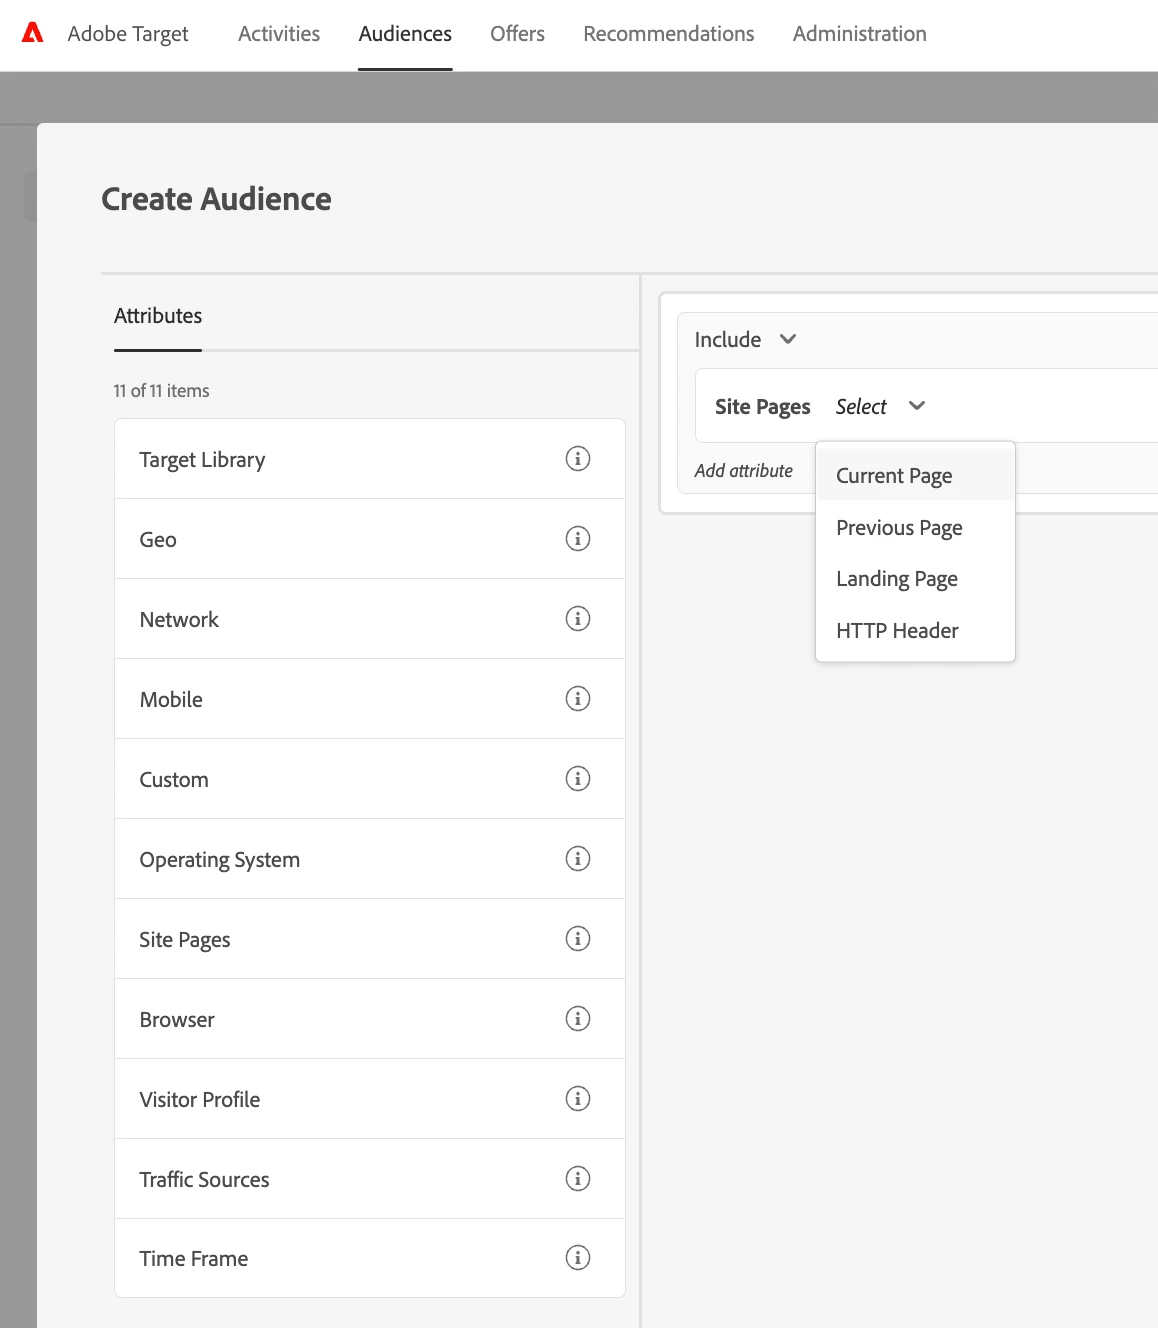
Task: Select the Attributes tab
Action: [x=158, y=316]
